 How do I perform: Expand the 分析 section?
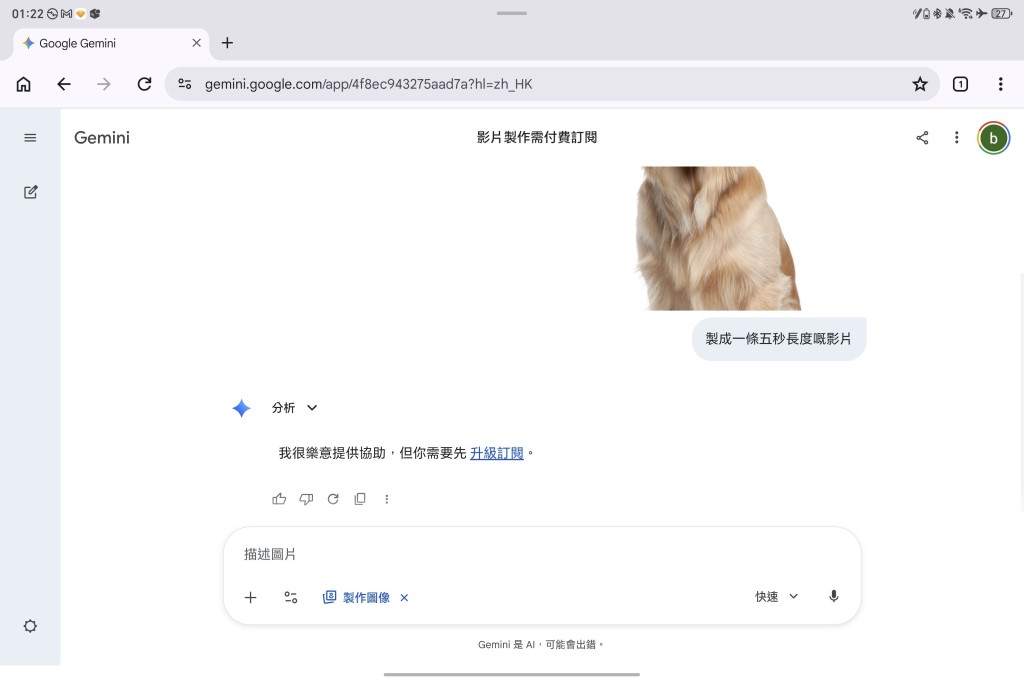[x=310, y=407]
